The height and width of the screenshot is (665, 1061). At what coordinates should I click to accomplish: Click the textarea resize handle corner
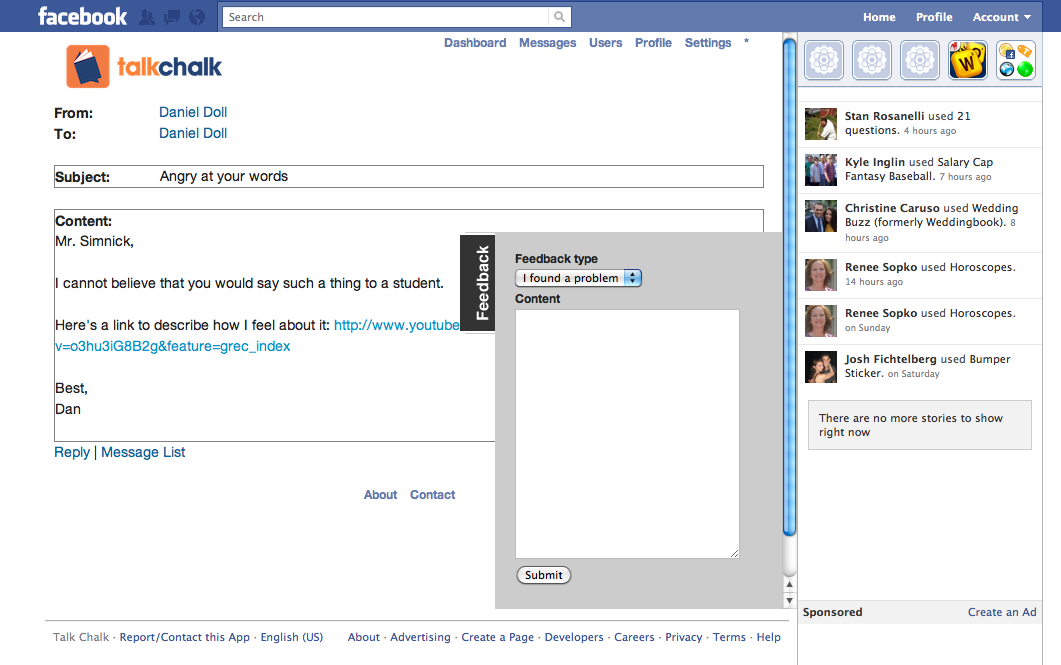734,553
